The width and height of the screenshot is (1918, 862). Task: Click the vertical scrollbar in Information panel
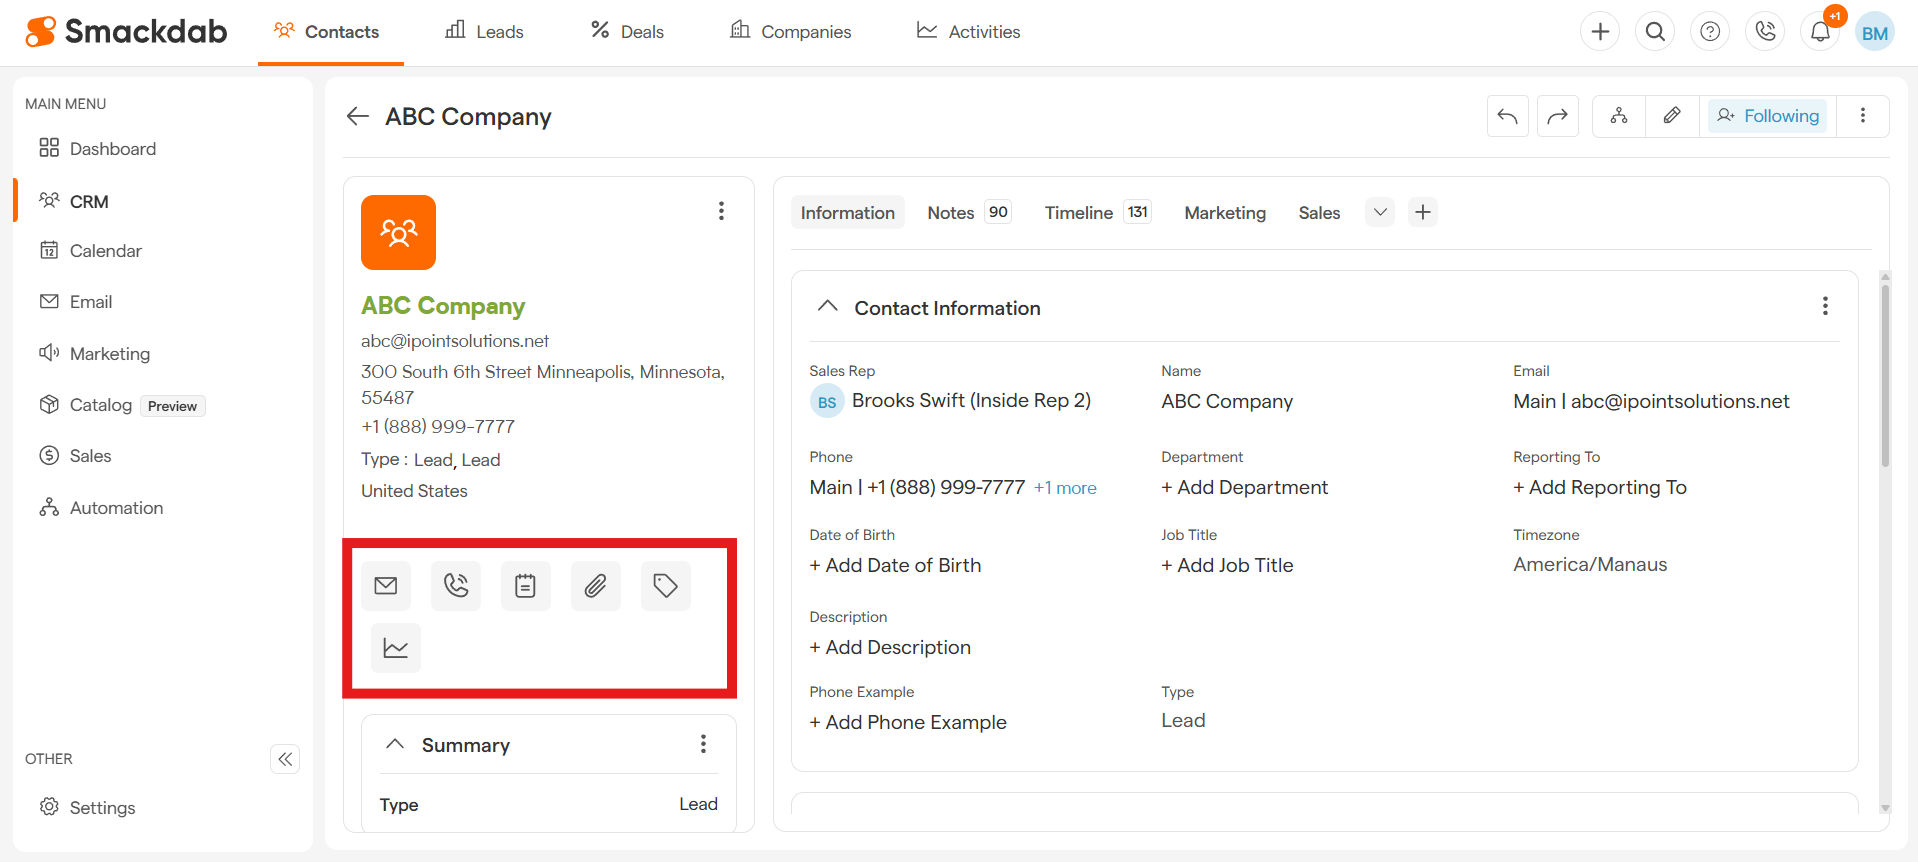click(1885, 380)
